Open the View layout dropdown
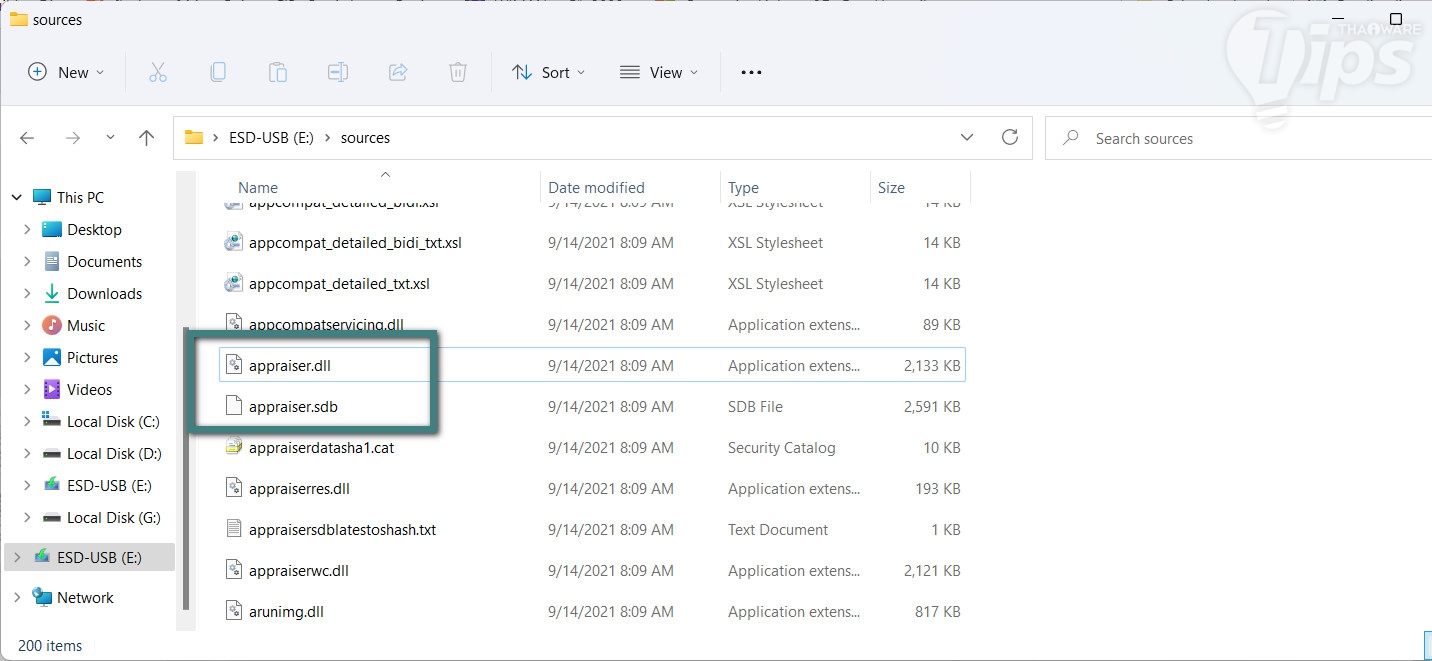This screenshot has height=661, width=1432. [659, 72]
